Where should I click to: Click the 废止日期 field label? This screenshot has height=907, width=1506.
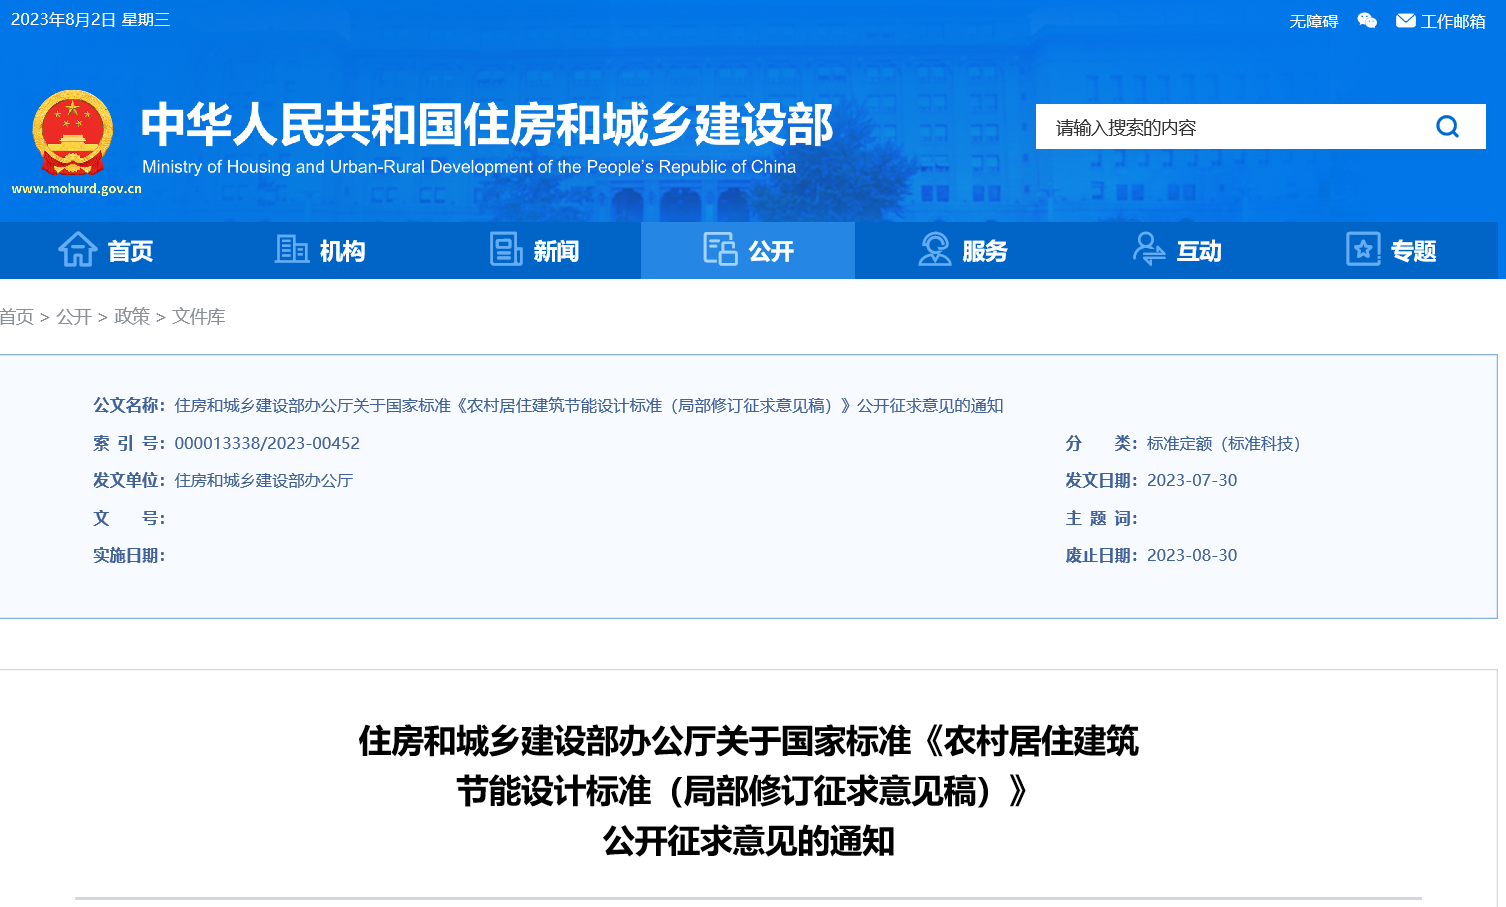point(1102,555)
